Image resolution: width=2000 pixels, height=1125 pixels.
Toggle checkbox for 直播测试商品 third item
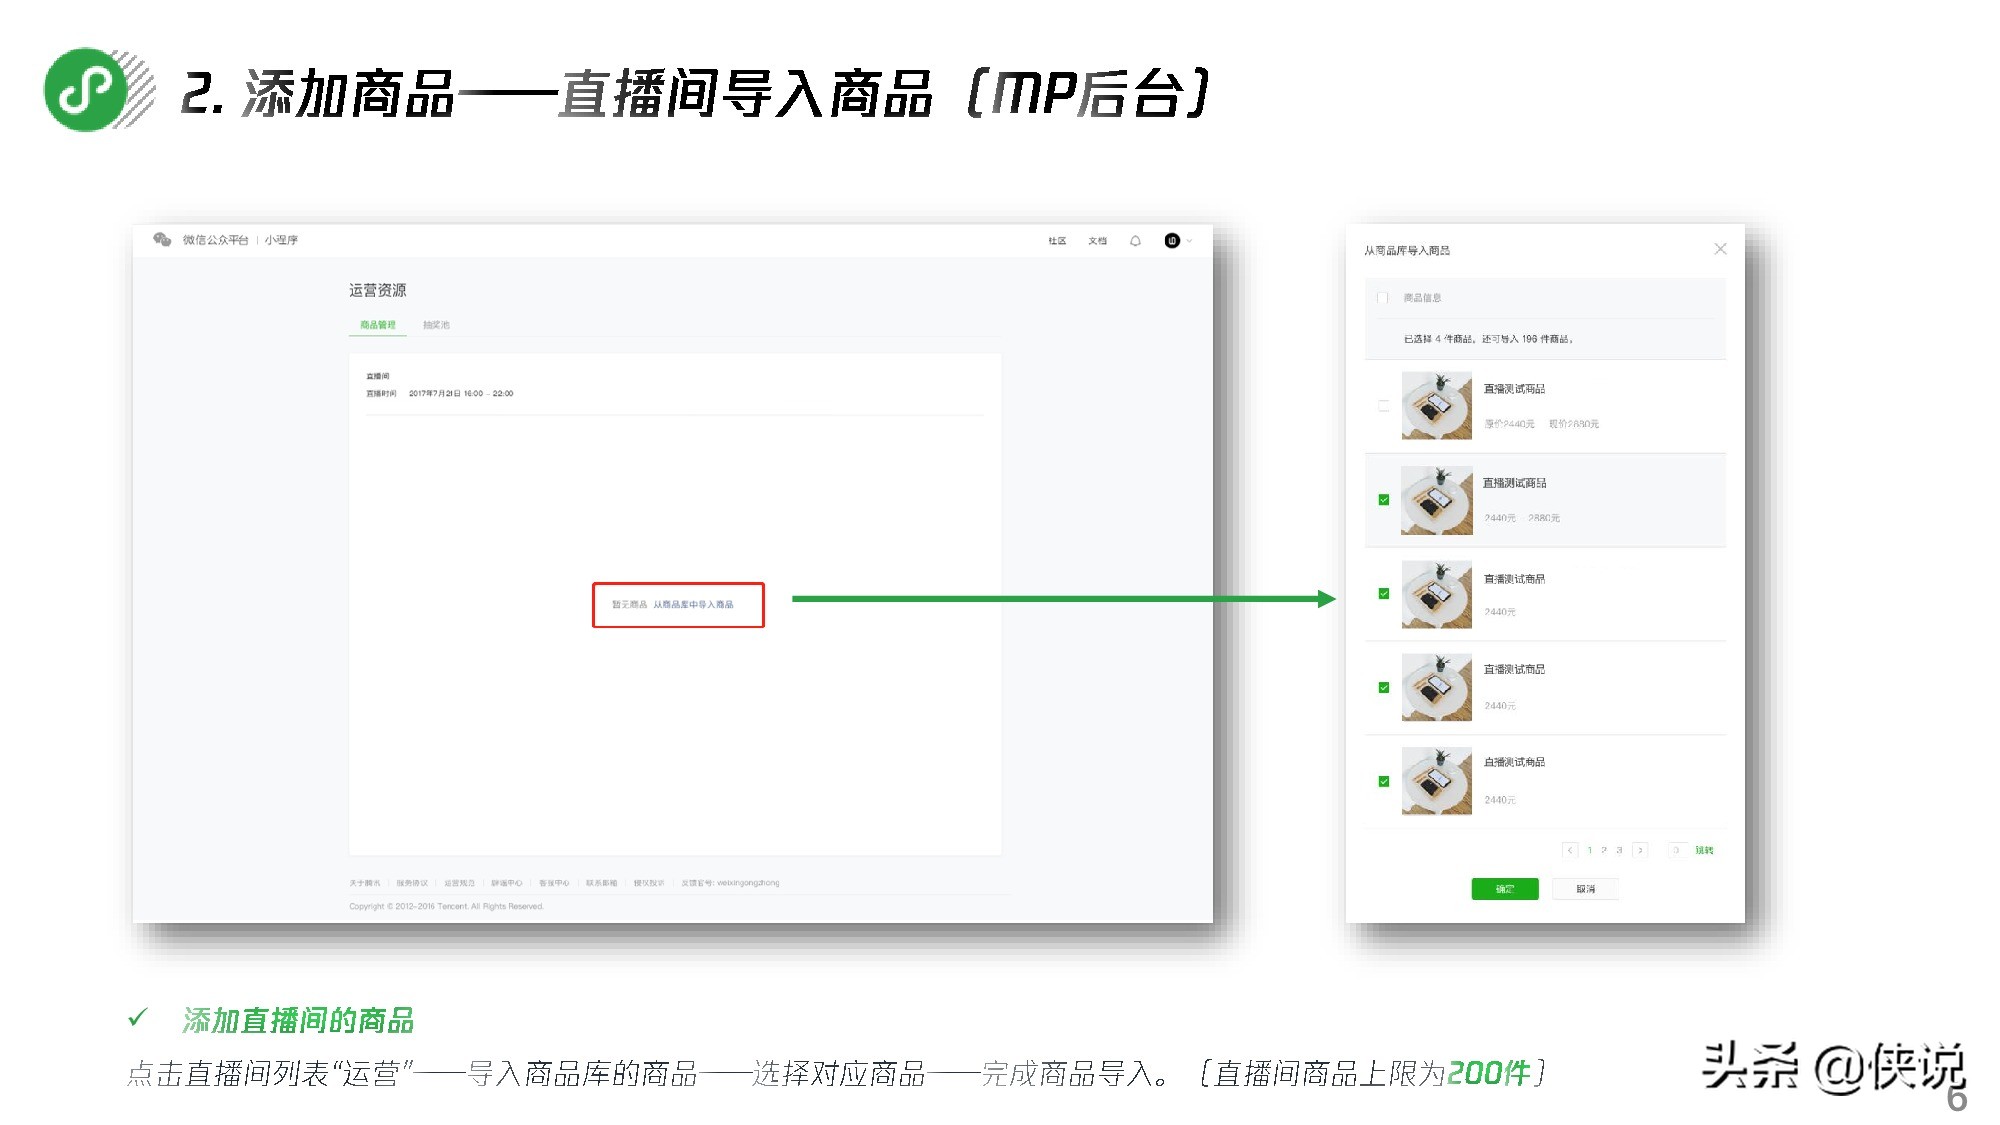pos(1383,593)
